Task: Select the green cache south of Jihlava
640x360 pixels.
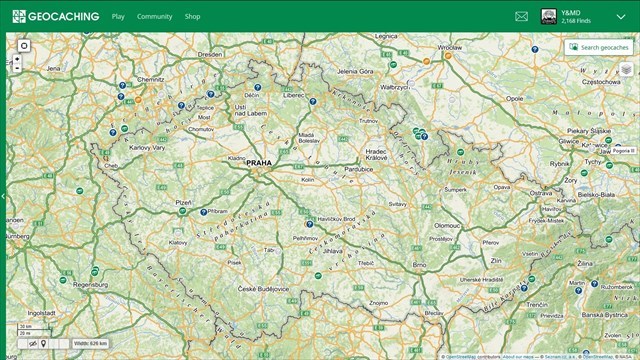Action: point(318,276)
